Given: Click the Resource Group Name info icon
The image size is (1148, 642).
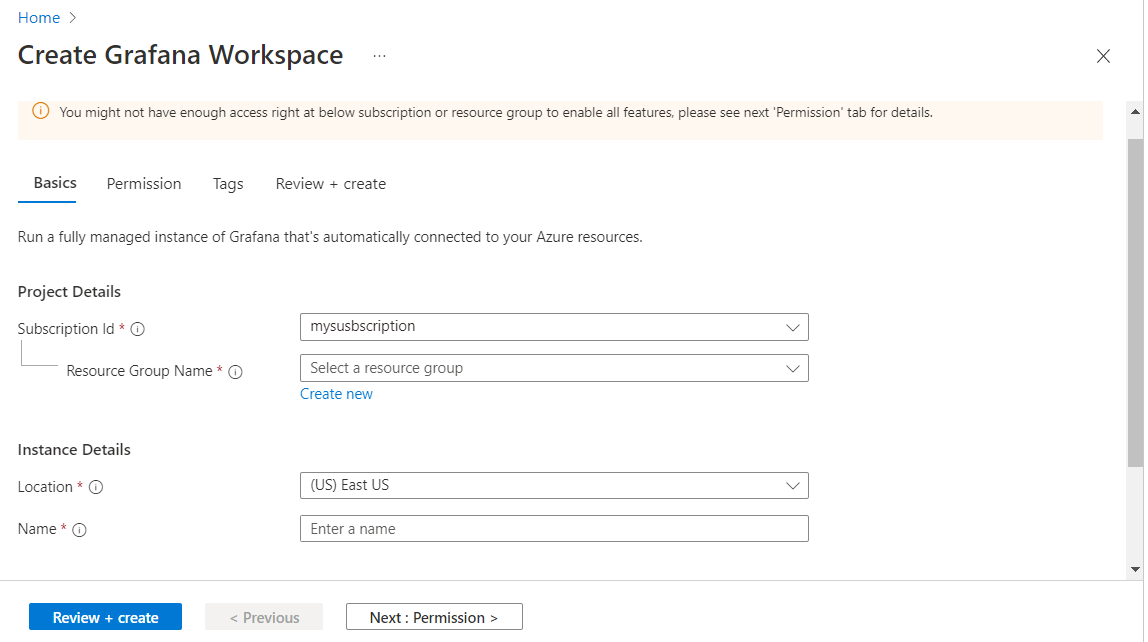Looking at the screenshot, I should coord(235,371).
